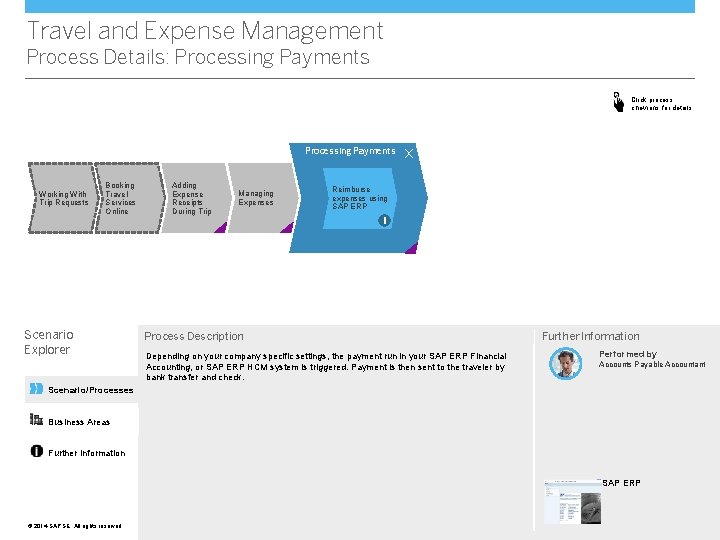The width and height of the screenshot is (720, 540).
Task: Click the Process Description heading
Action: [194, 336]
